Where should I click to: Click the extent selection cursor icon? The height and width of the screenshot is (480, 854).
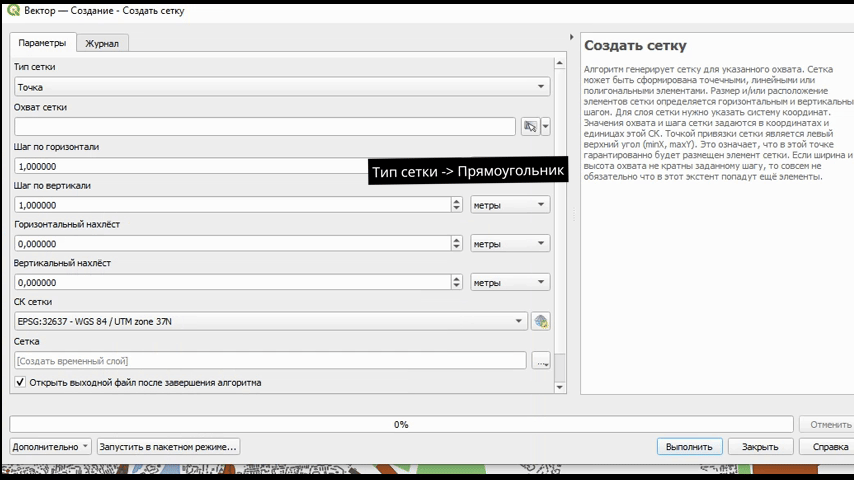coord(530,127)
